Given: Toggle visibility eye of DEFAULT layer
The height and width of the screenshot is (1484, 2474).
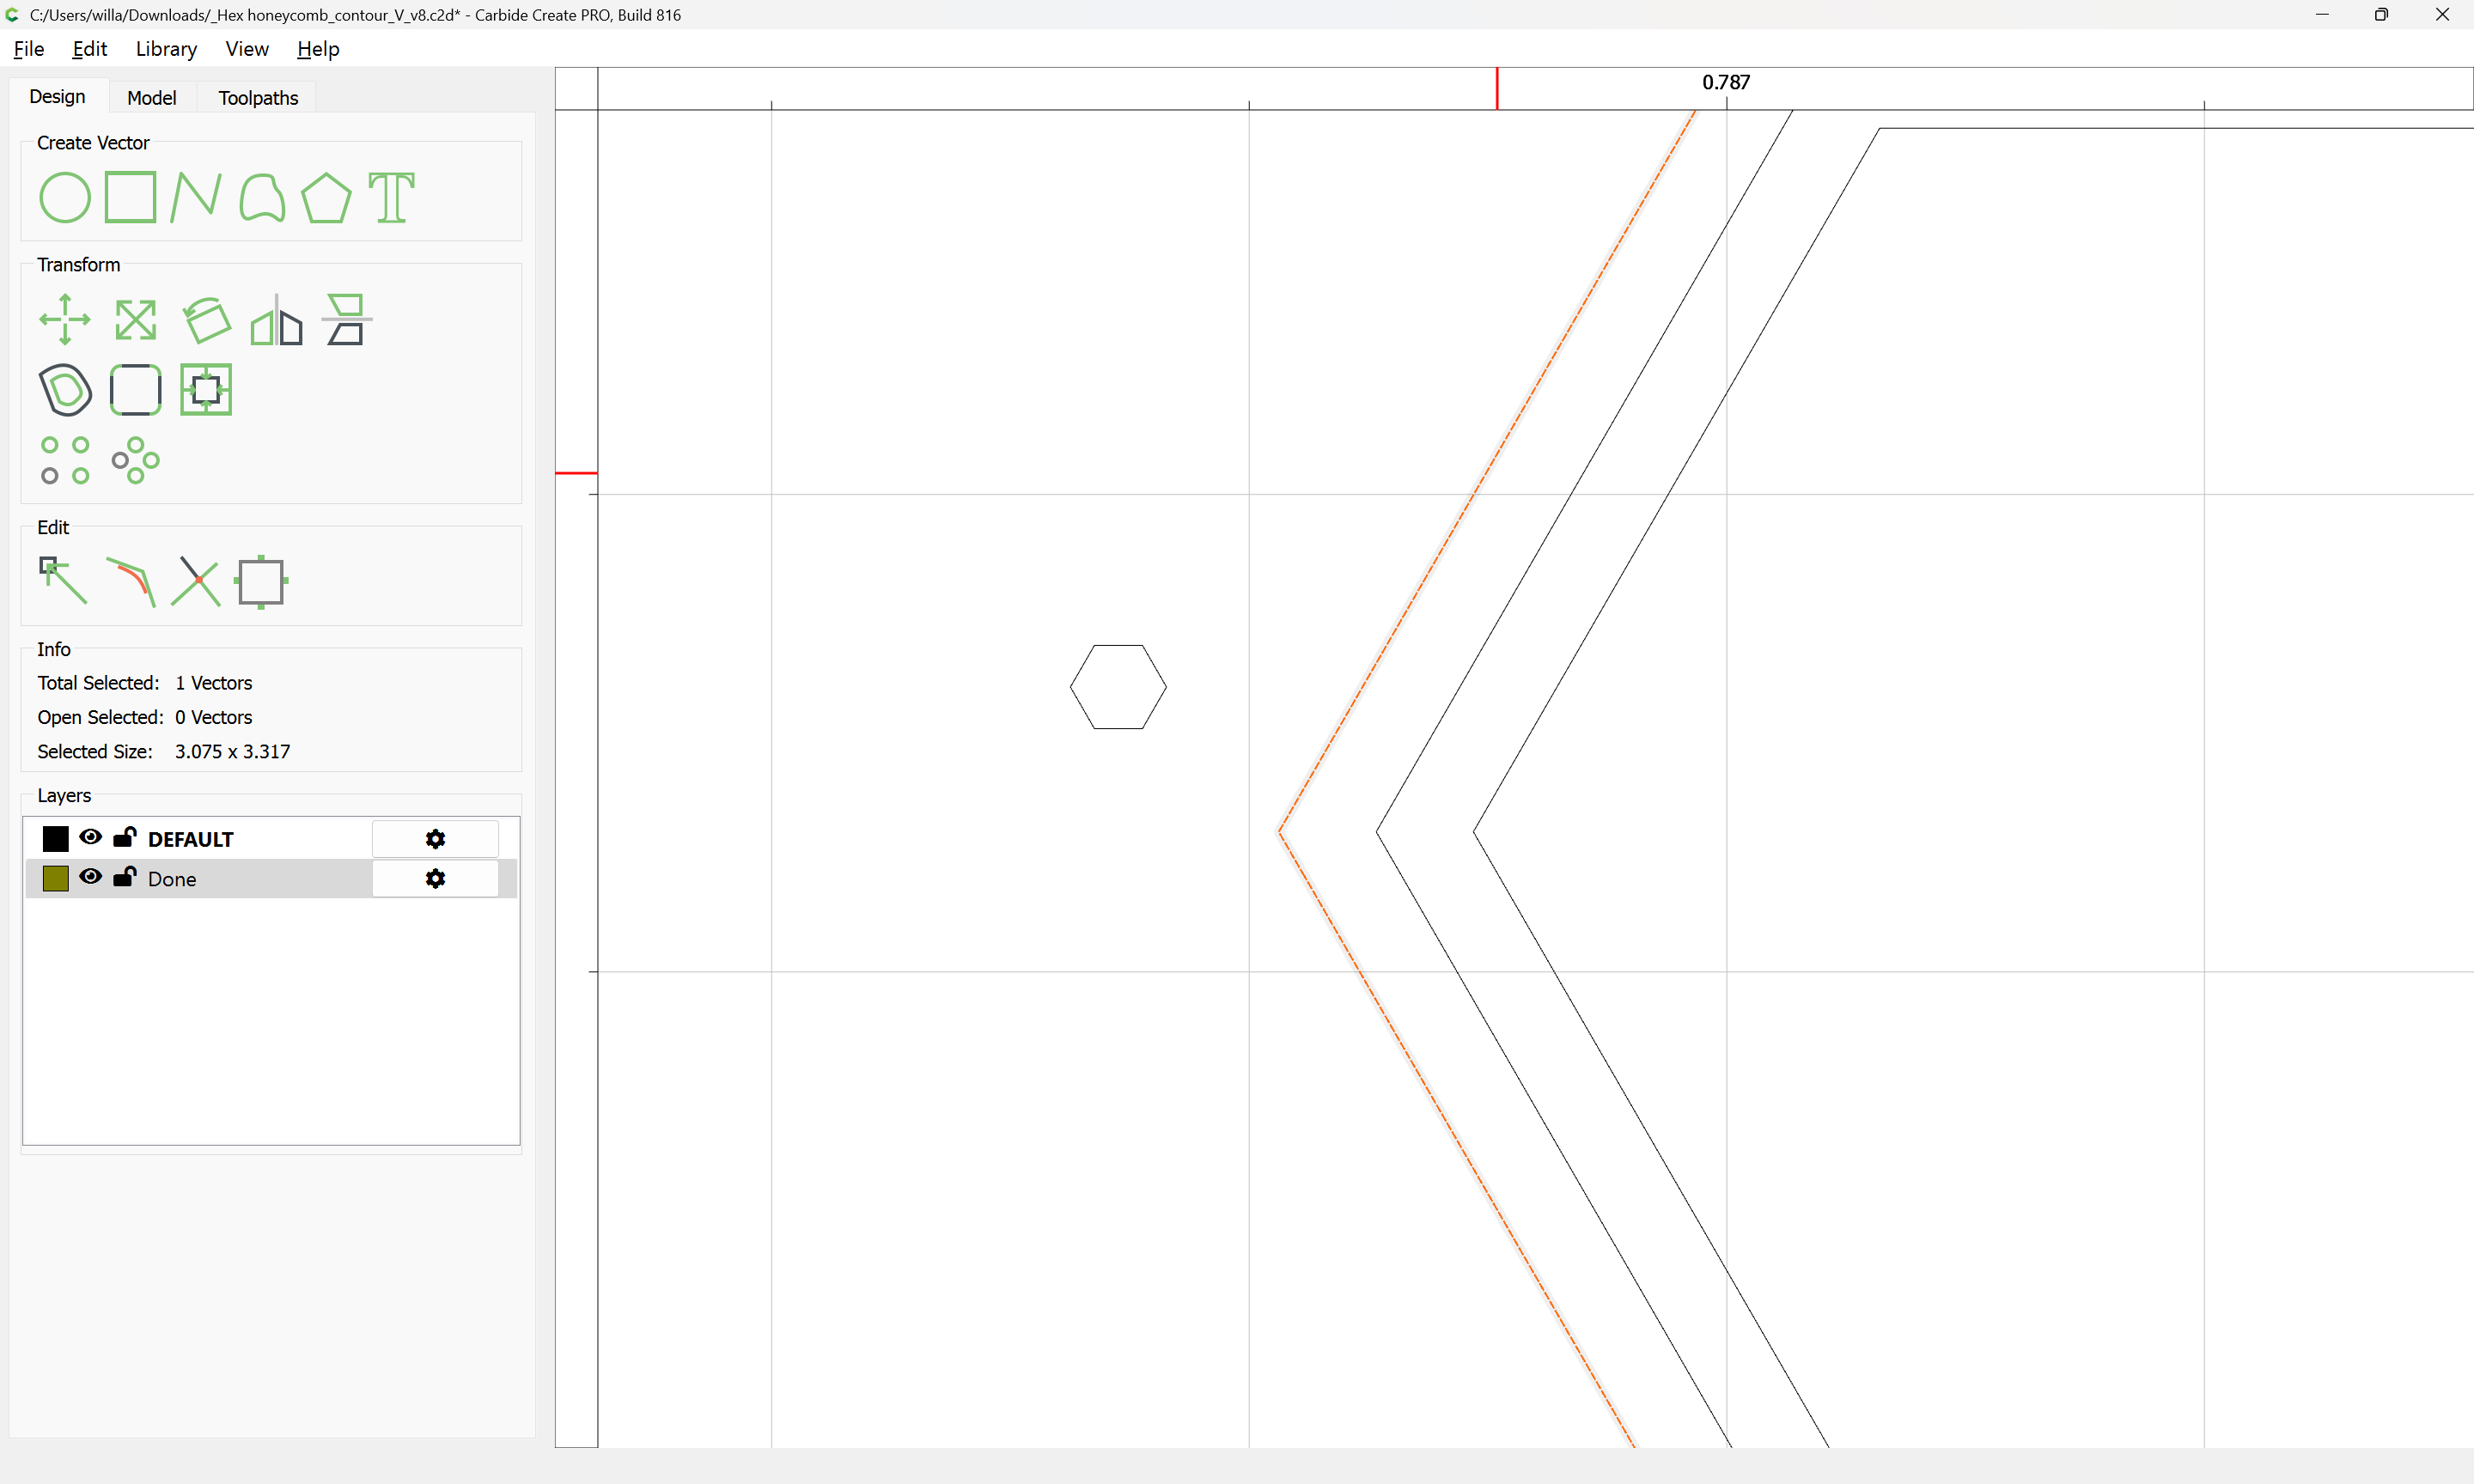Looking at the screenshot, I should pos(90,837).
